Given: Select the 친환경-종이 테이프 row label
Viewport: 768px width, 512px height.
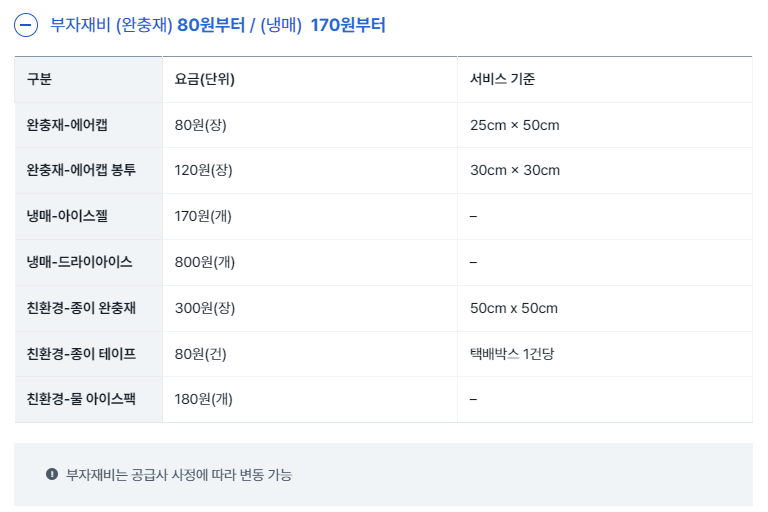Looking at the screenshot, I should click(81, 353).
